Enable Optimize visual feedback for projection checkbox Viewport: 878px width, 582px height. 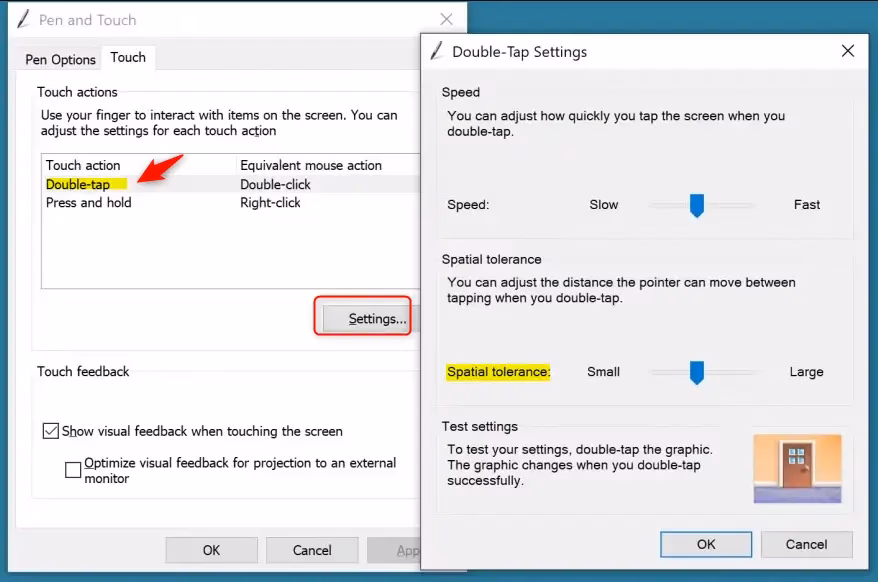73,470
